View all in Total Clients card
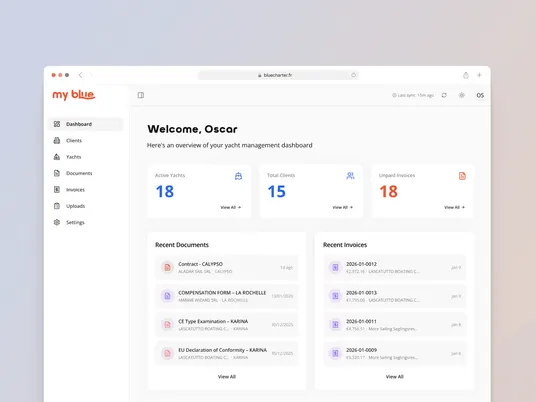 [343, 207]
